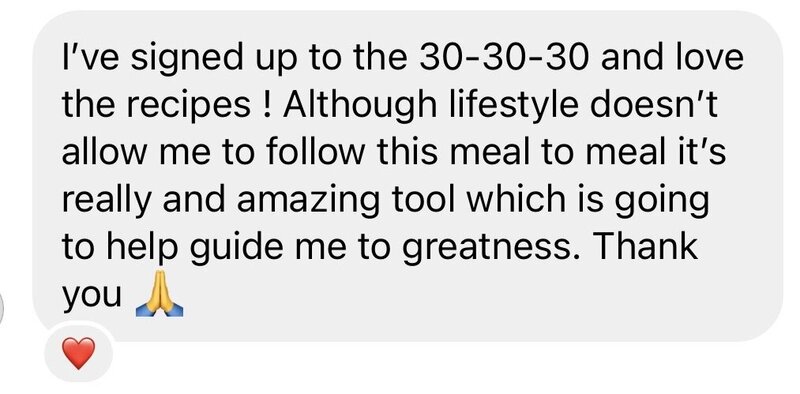Select the word "Thank" on the fifth line
800x394 pixels.
(643, 245)
